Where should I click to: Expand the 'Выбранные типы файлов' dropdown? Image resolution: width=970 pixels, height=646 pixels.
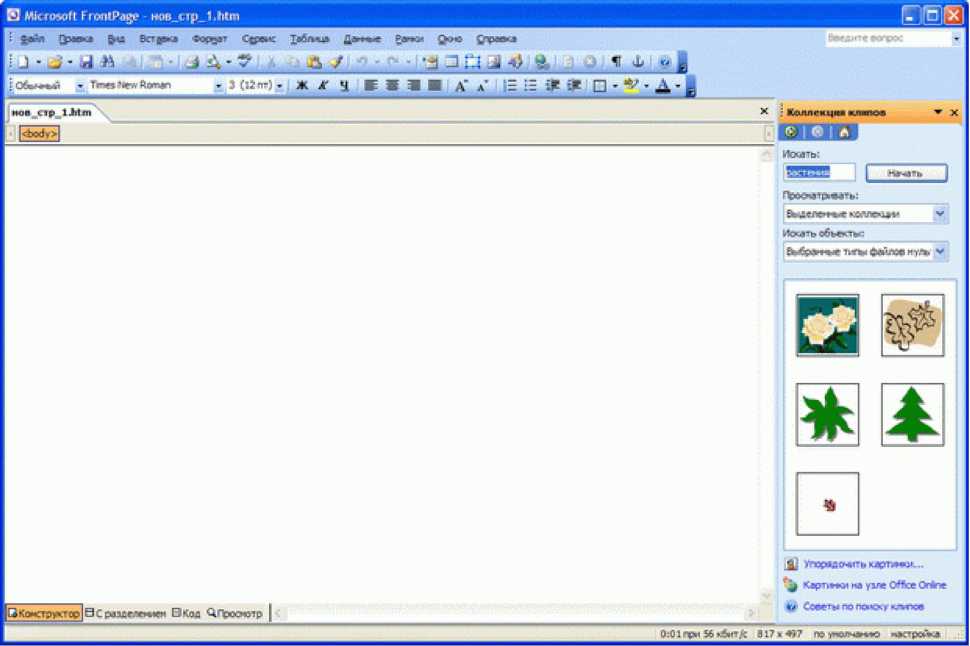940,252
